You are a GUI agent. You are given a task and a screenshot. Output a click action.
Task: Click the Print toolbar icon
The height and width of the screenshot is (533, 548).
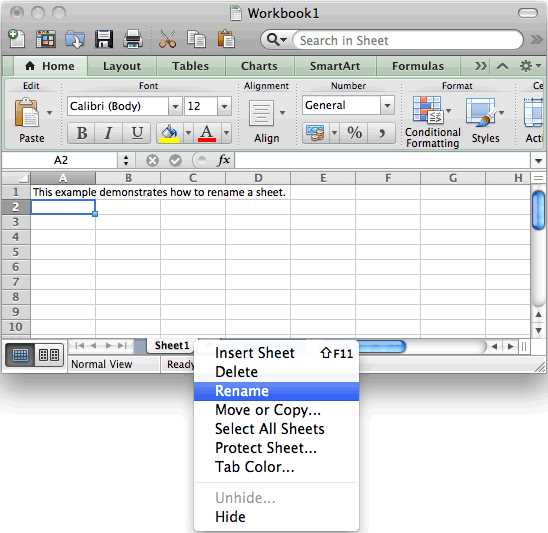coord(133,39)
